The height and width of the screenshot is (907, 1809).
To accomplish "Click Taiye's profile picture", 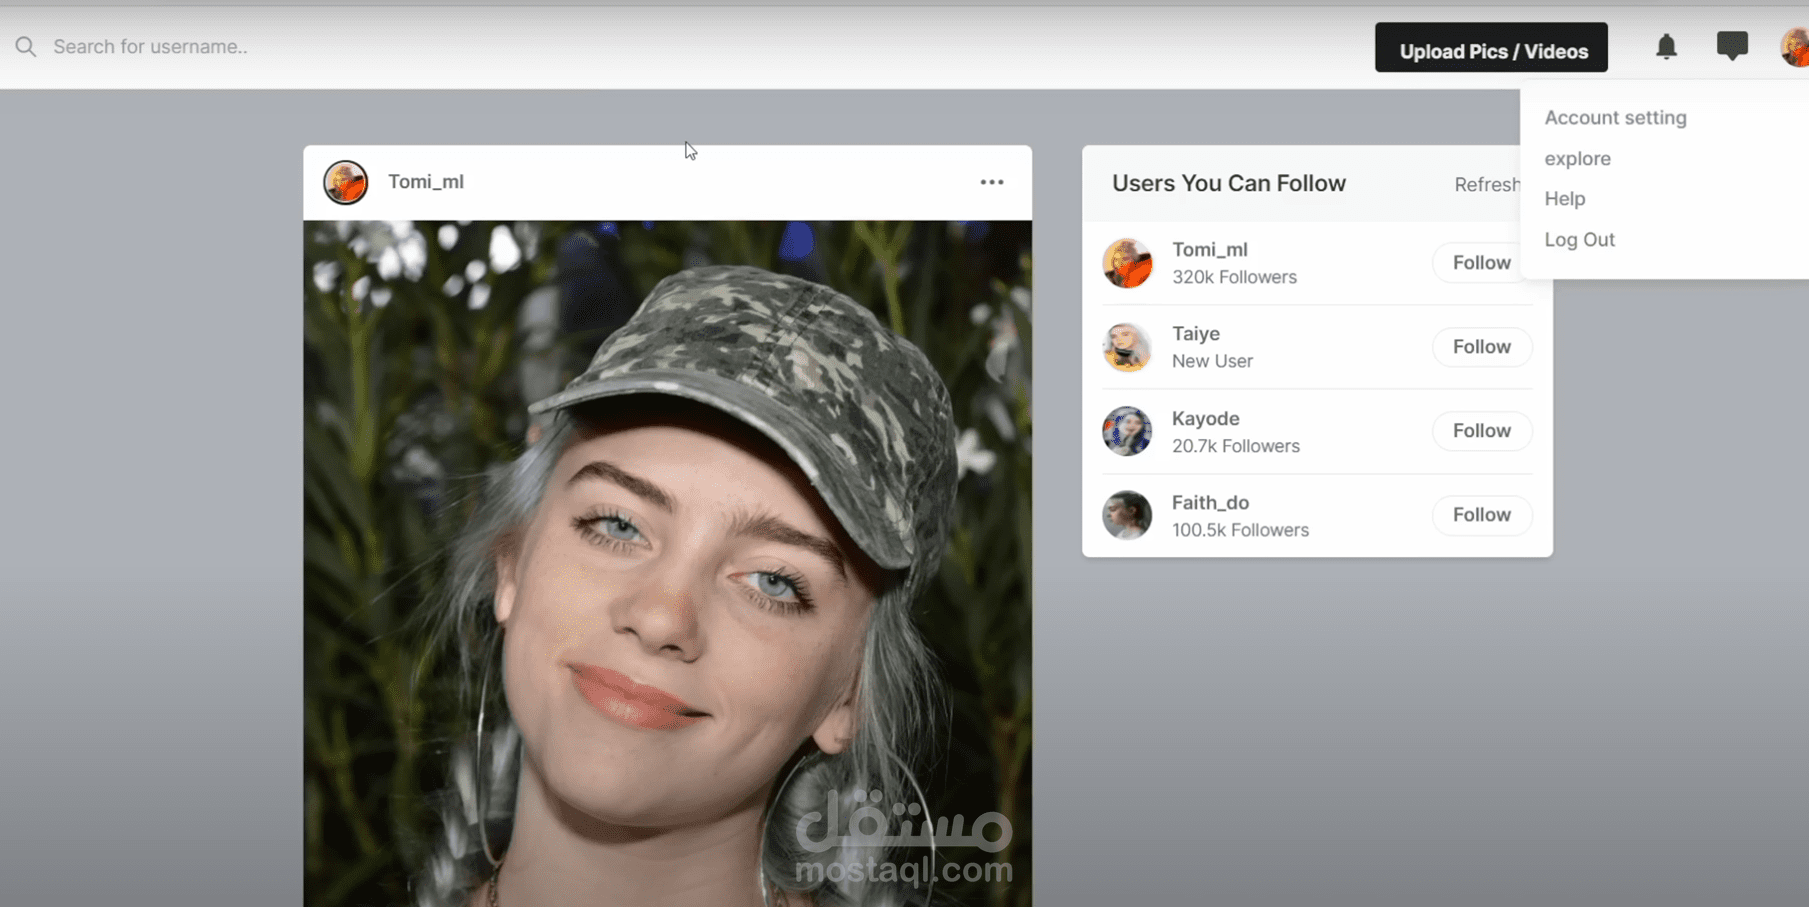I will [1127, 347].
